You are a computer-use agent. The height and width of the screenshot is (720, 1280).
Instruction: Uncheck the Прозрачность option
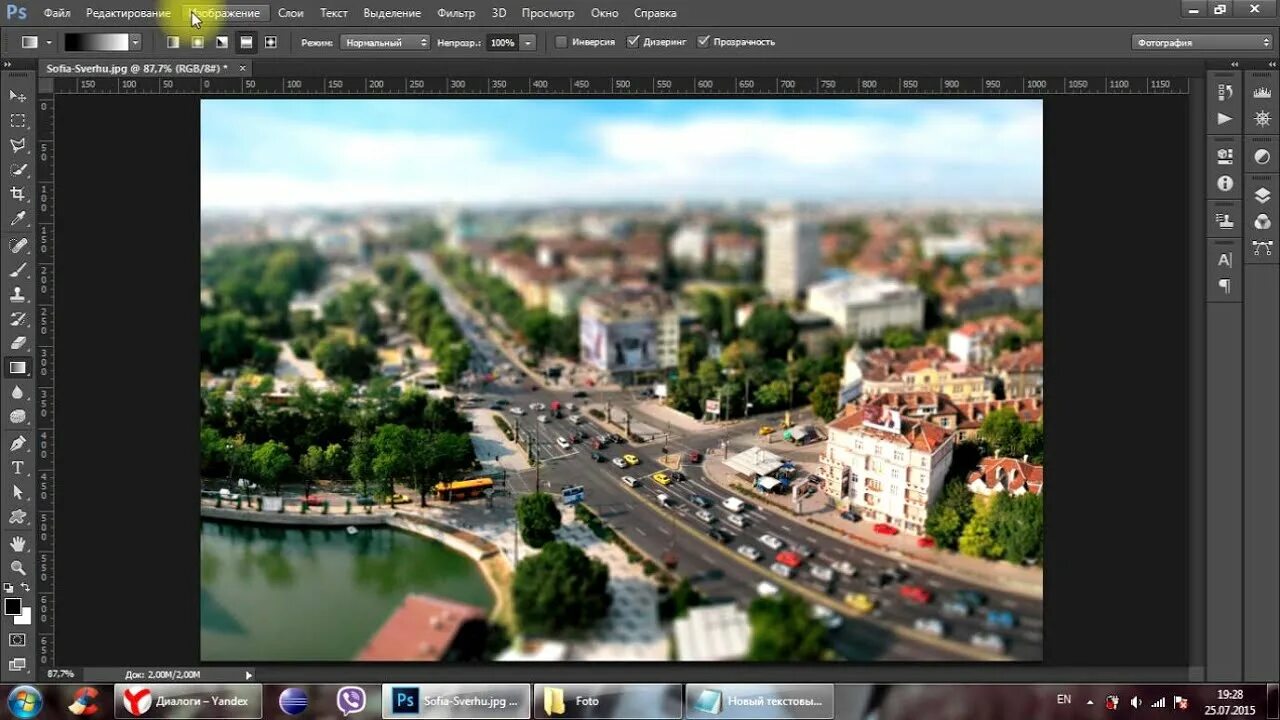pyautogui.click(x=705, y=41)
